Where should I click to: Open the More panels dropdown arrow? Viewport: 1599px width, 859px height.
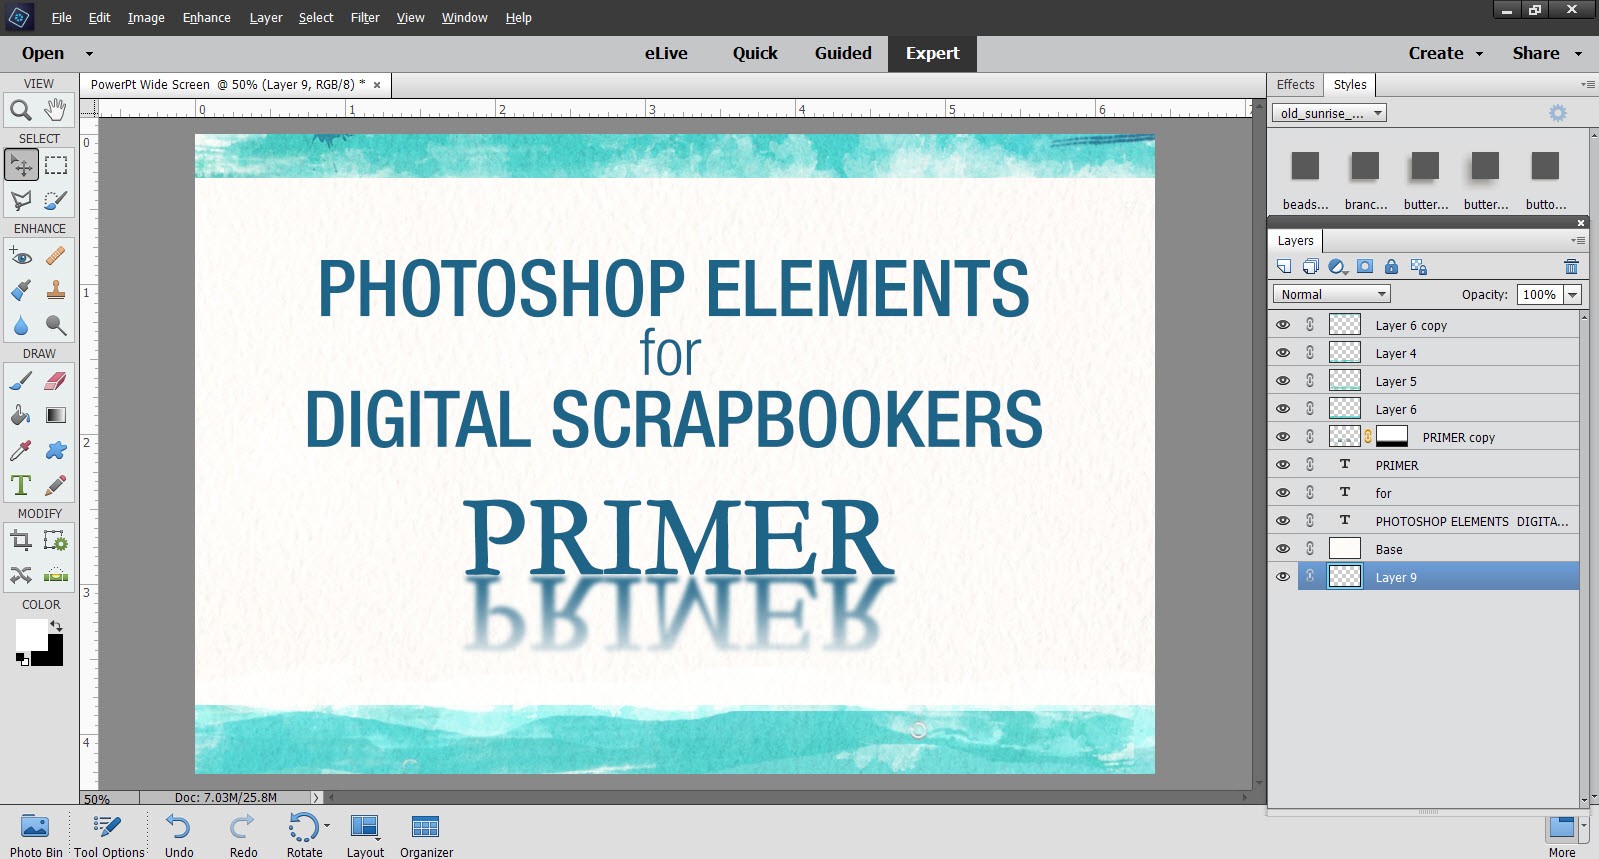pos(1583,828)
